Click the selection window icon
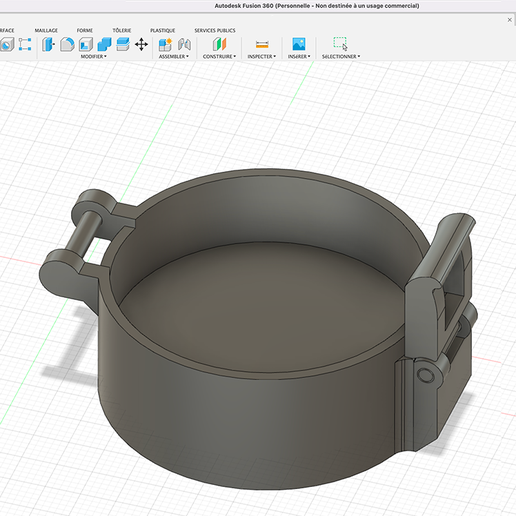 tap(340, 44)
